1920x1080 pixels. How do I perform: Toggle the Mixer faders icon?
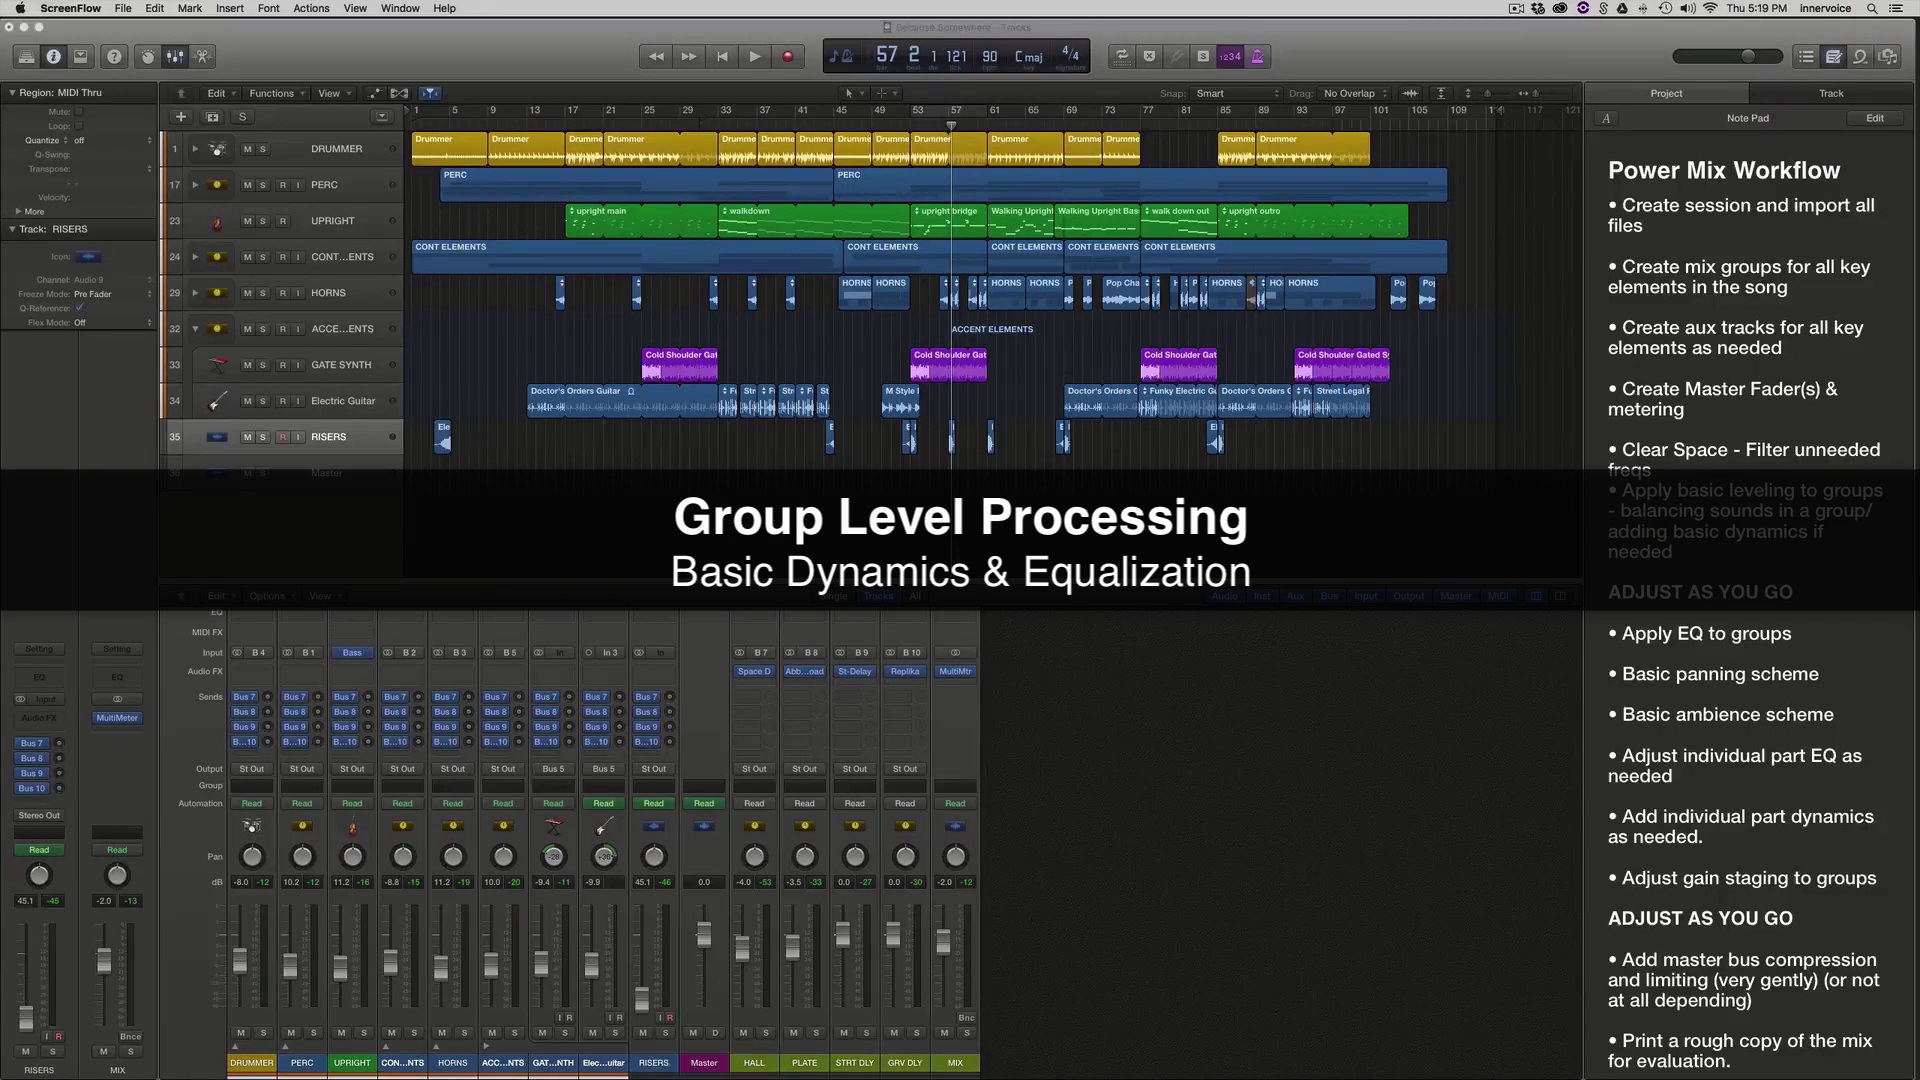(175, 57)
